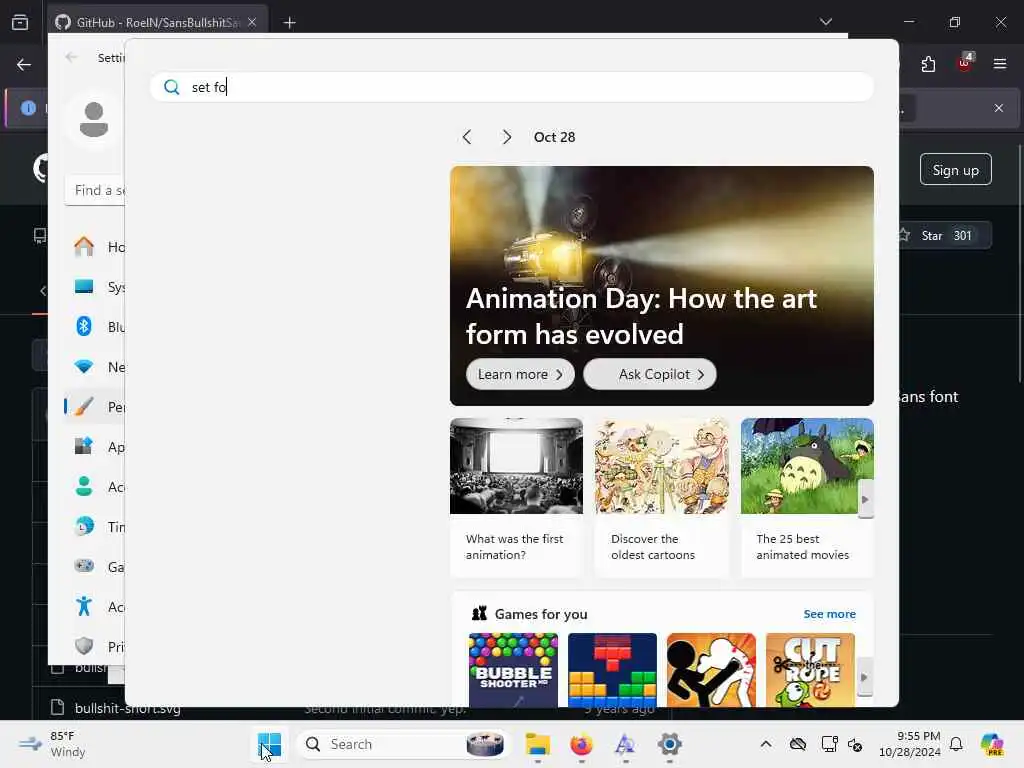
Task: Show hidden system tray icons
Action: click(766, 744)
